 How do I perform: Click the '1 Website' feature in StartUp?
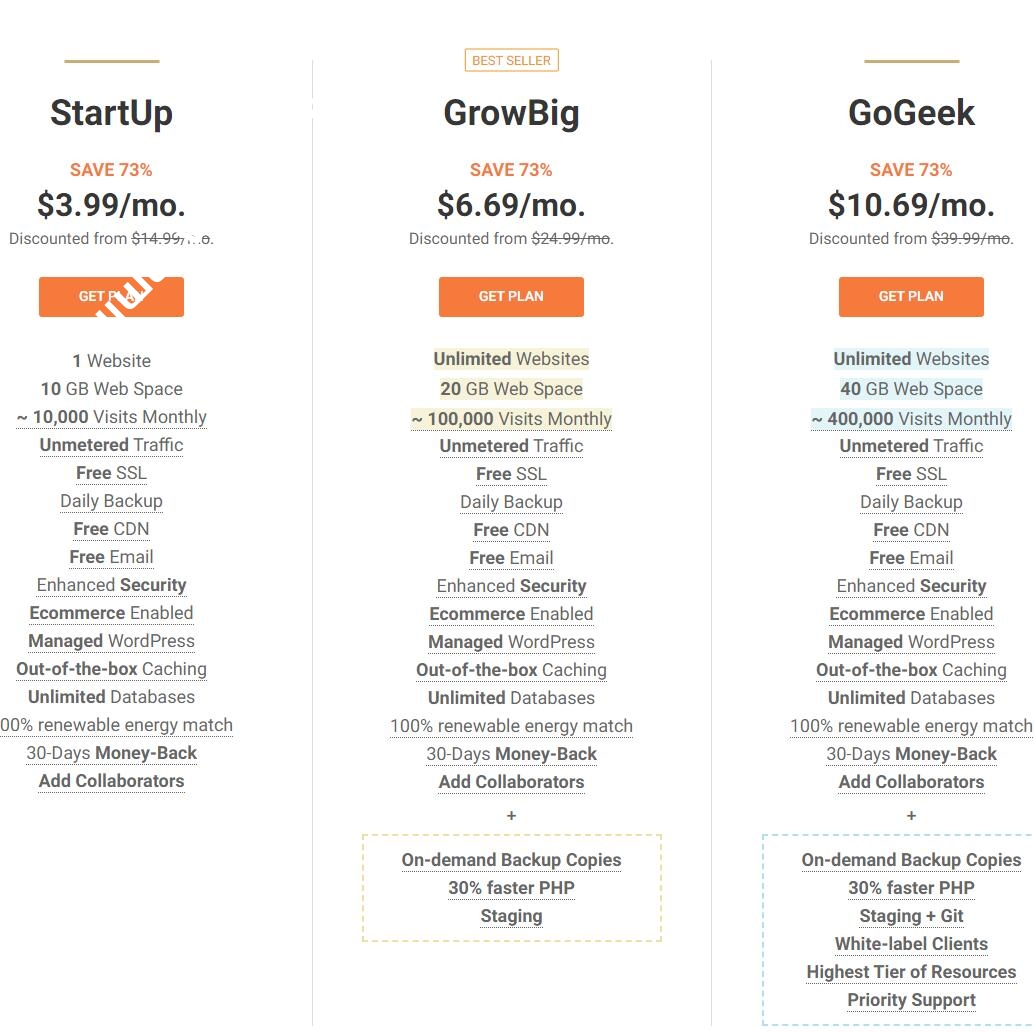point(111,361)
